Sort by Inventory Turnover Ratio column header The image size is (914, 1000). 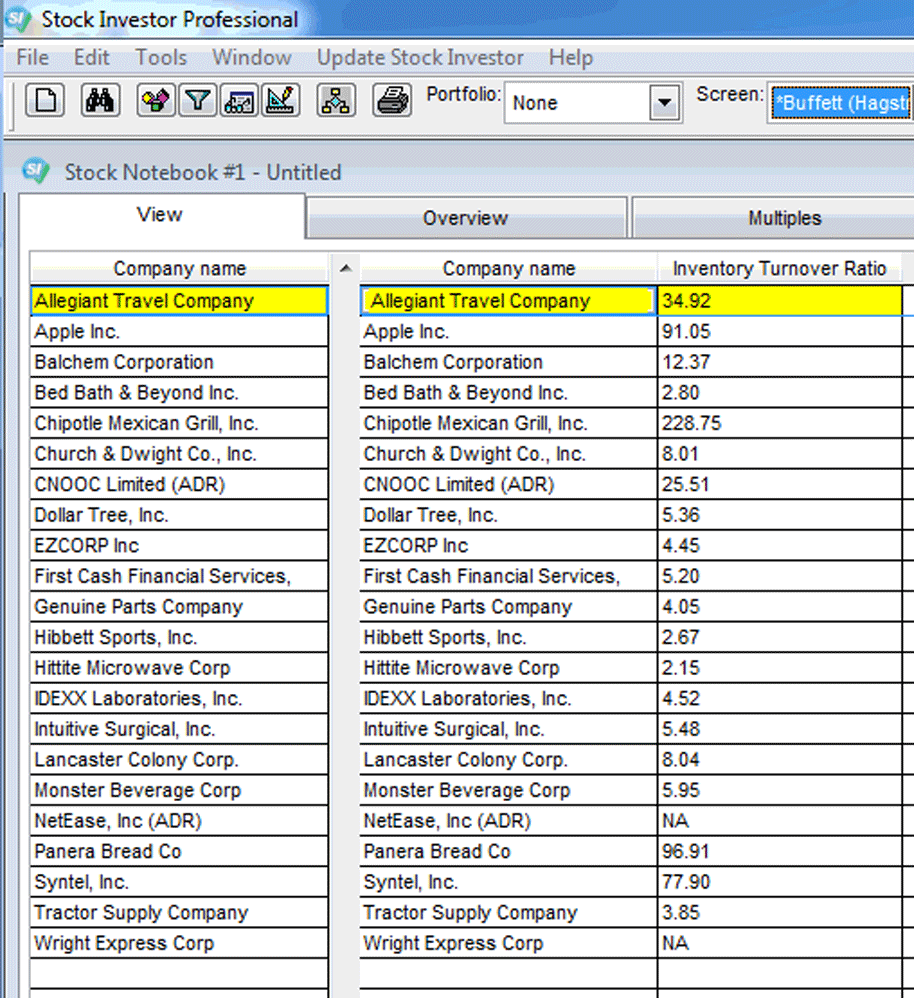[779, 268]
